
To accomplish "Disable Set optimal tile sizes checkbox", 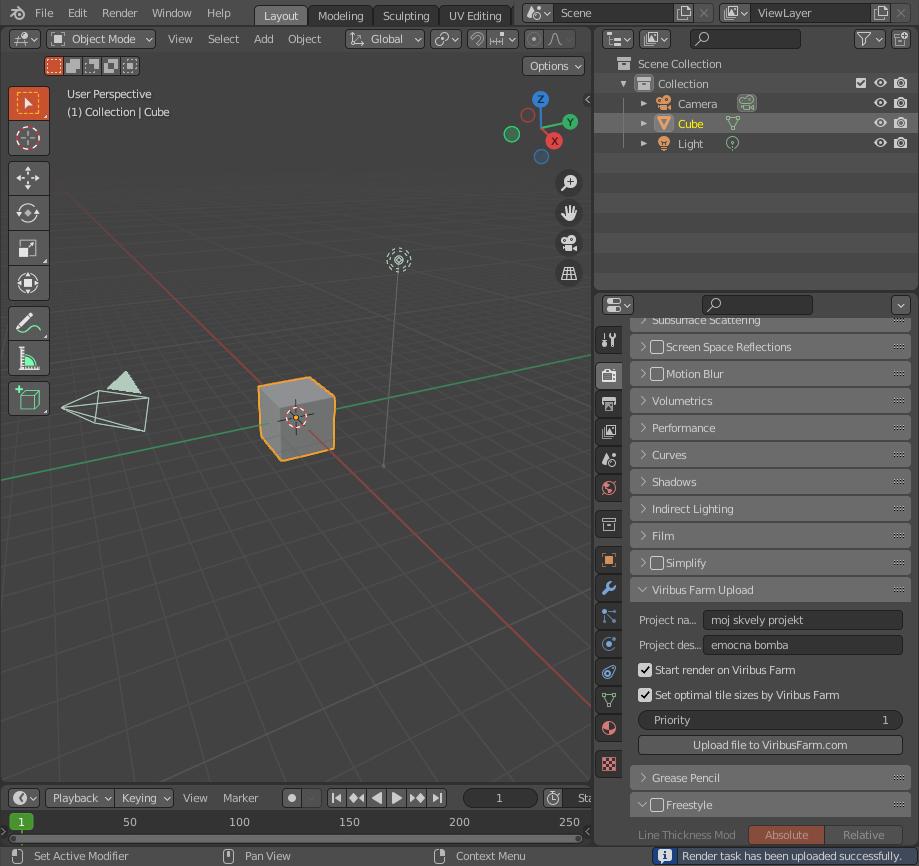I will [645, 695].
